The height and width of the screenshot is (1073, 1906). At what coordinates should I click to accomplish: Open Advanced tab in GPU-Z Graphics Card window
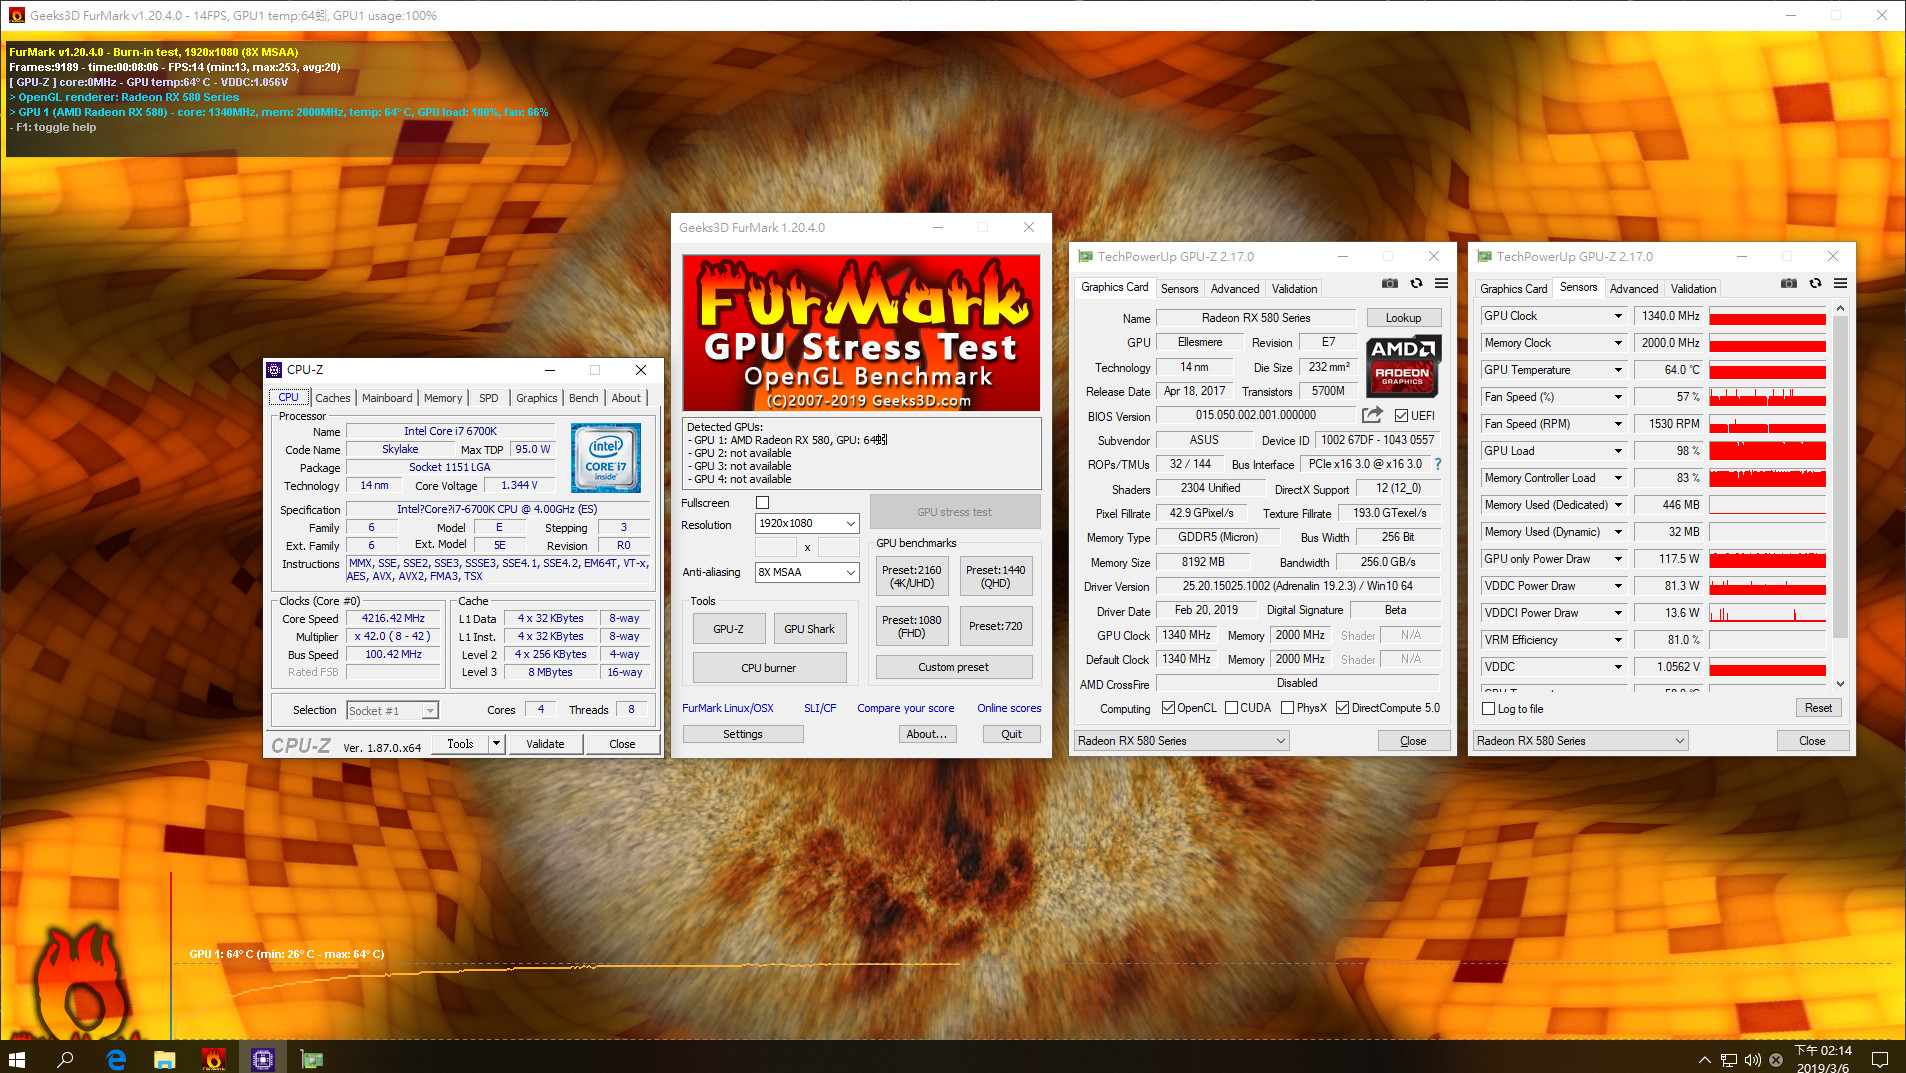pyautogui.click(x=1235, y=289)
